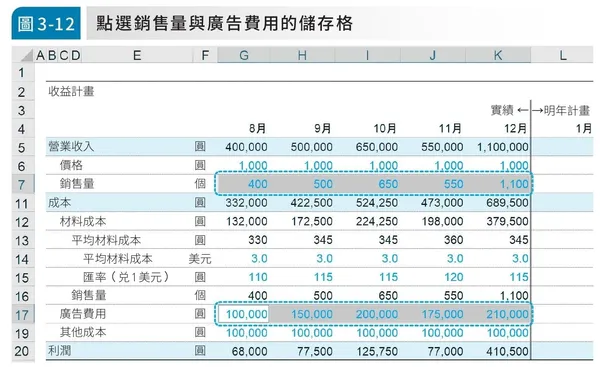Click the 524,250 cost cell
The width and height of the screenshot is (600, 367).
[x=377, y=203]
